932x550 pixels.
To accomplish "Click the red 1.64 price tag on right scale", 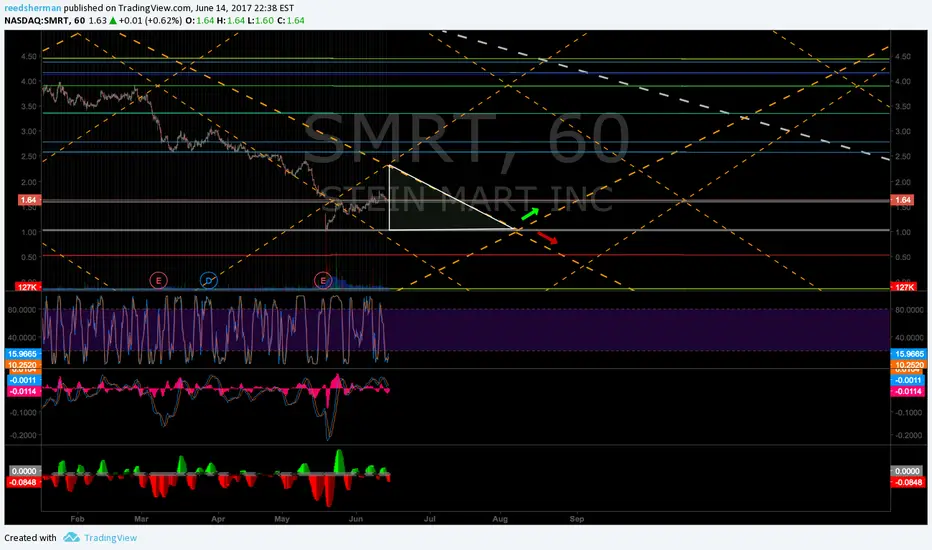I will [x=903, y=200].
